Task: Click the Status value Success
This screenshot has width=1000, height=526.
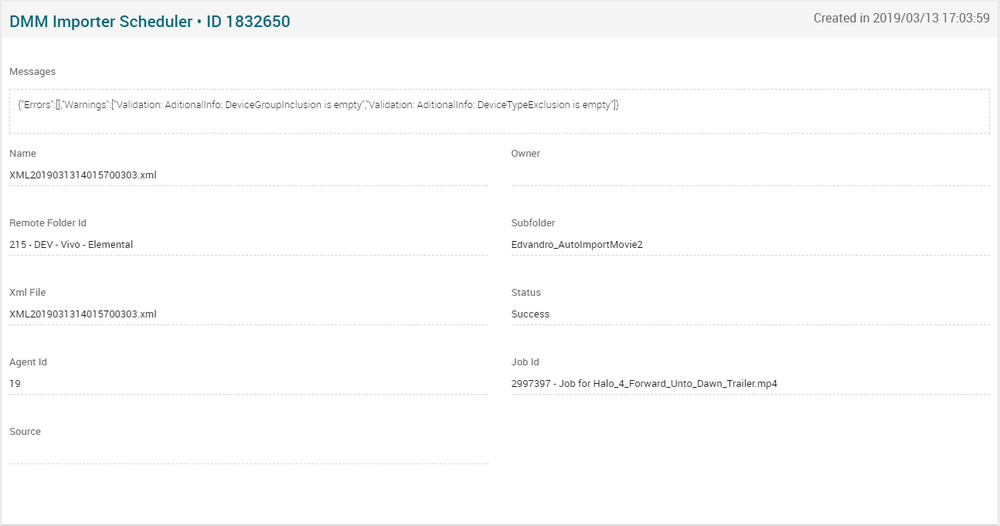Action: pyautogui.click(x=530, y=314)
